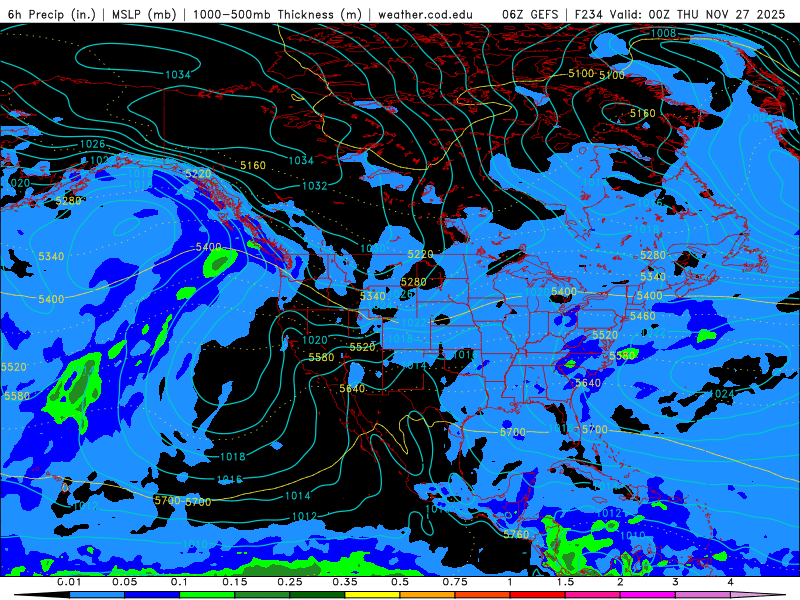Viewport: 800px width, 600px height.
Task: Click the 0.35 legend value label
Action: coord(345,582)
